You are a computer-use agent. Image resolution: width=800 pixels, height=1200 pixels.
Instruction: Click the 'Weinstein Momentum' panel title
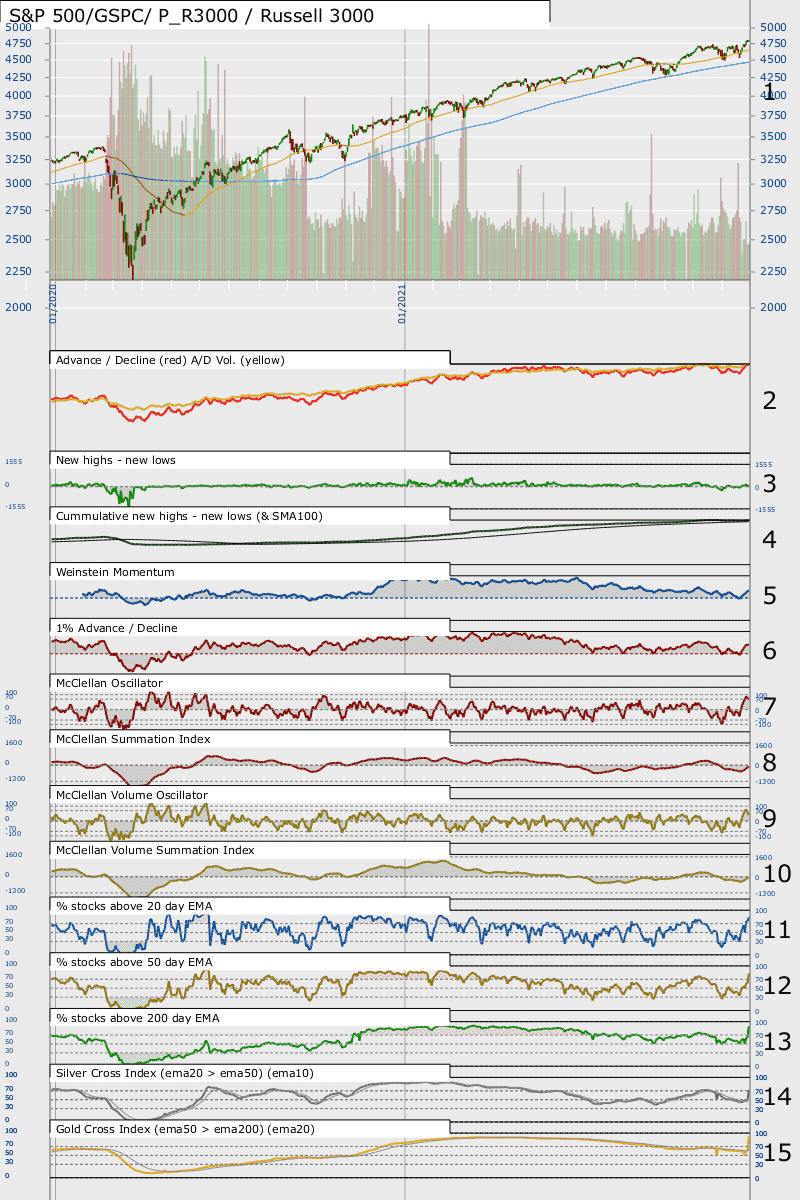(x=116, y=572)
